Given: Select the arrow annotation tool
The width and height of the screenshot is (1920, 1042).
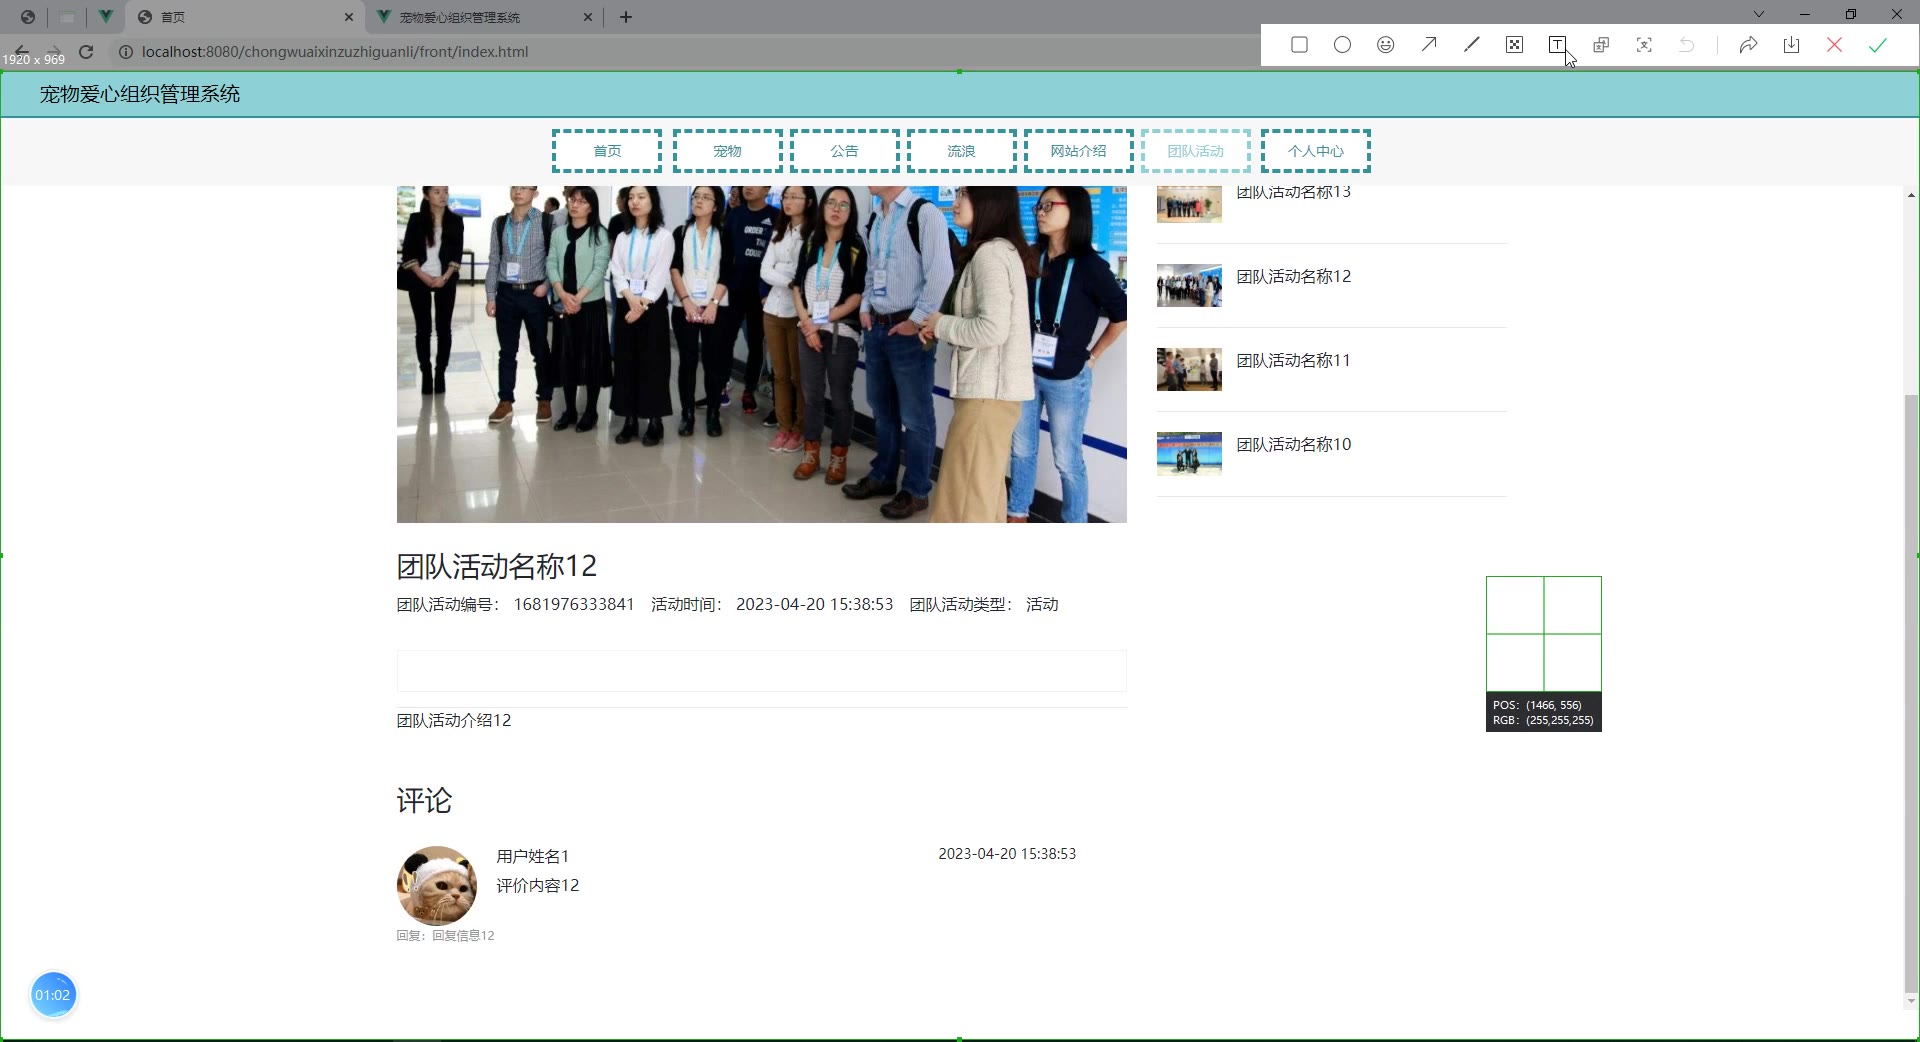Looking at the screenshot, I should (1429, 45).
